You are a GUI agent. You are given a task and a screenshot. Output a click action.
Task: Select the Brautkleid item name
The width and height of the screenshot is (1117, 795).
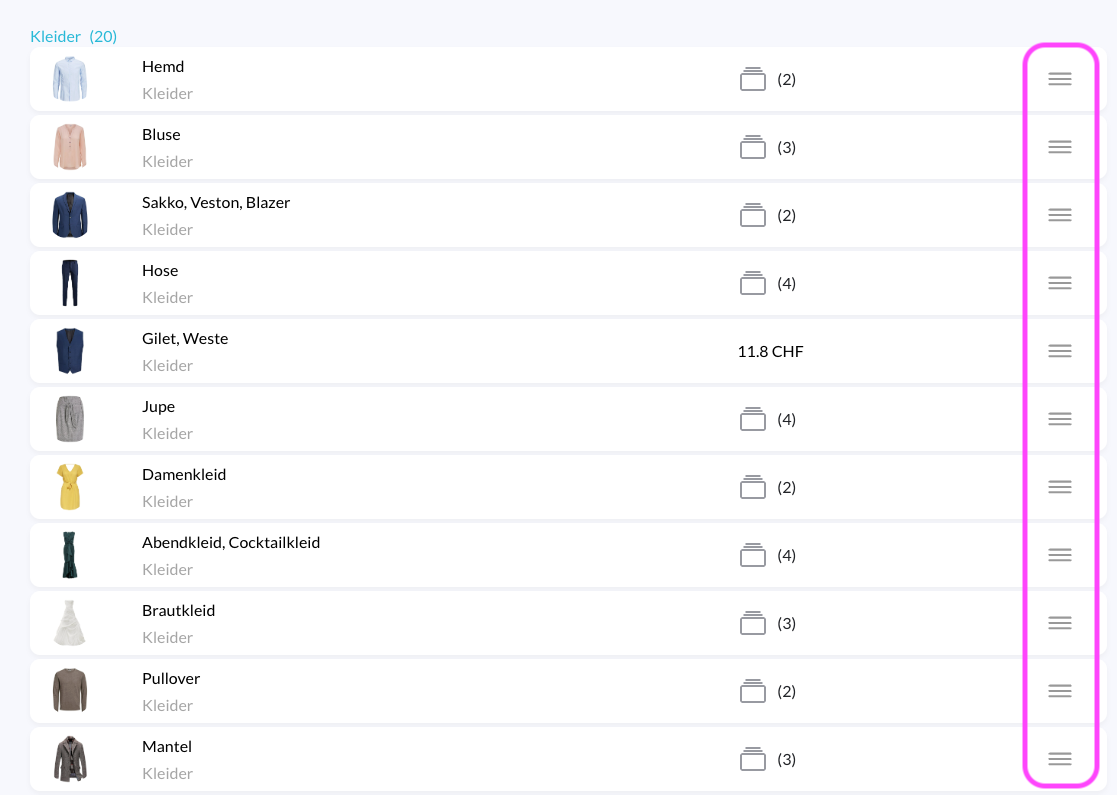point(178,610)
